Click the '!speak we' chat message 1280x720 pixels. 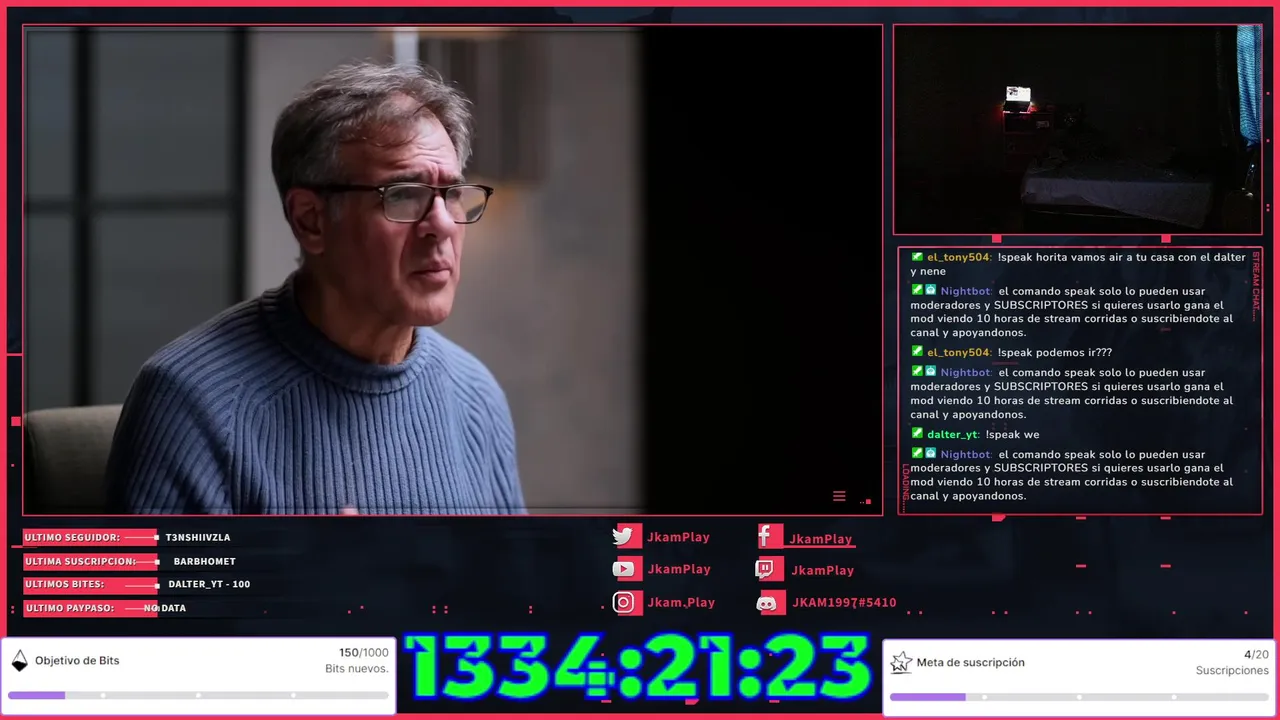coord(1012,435)
